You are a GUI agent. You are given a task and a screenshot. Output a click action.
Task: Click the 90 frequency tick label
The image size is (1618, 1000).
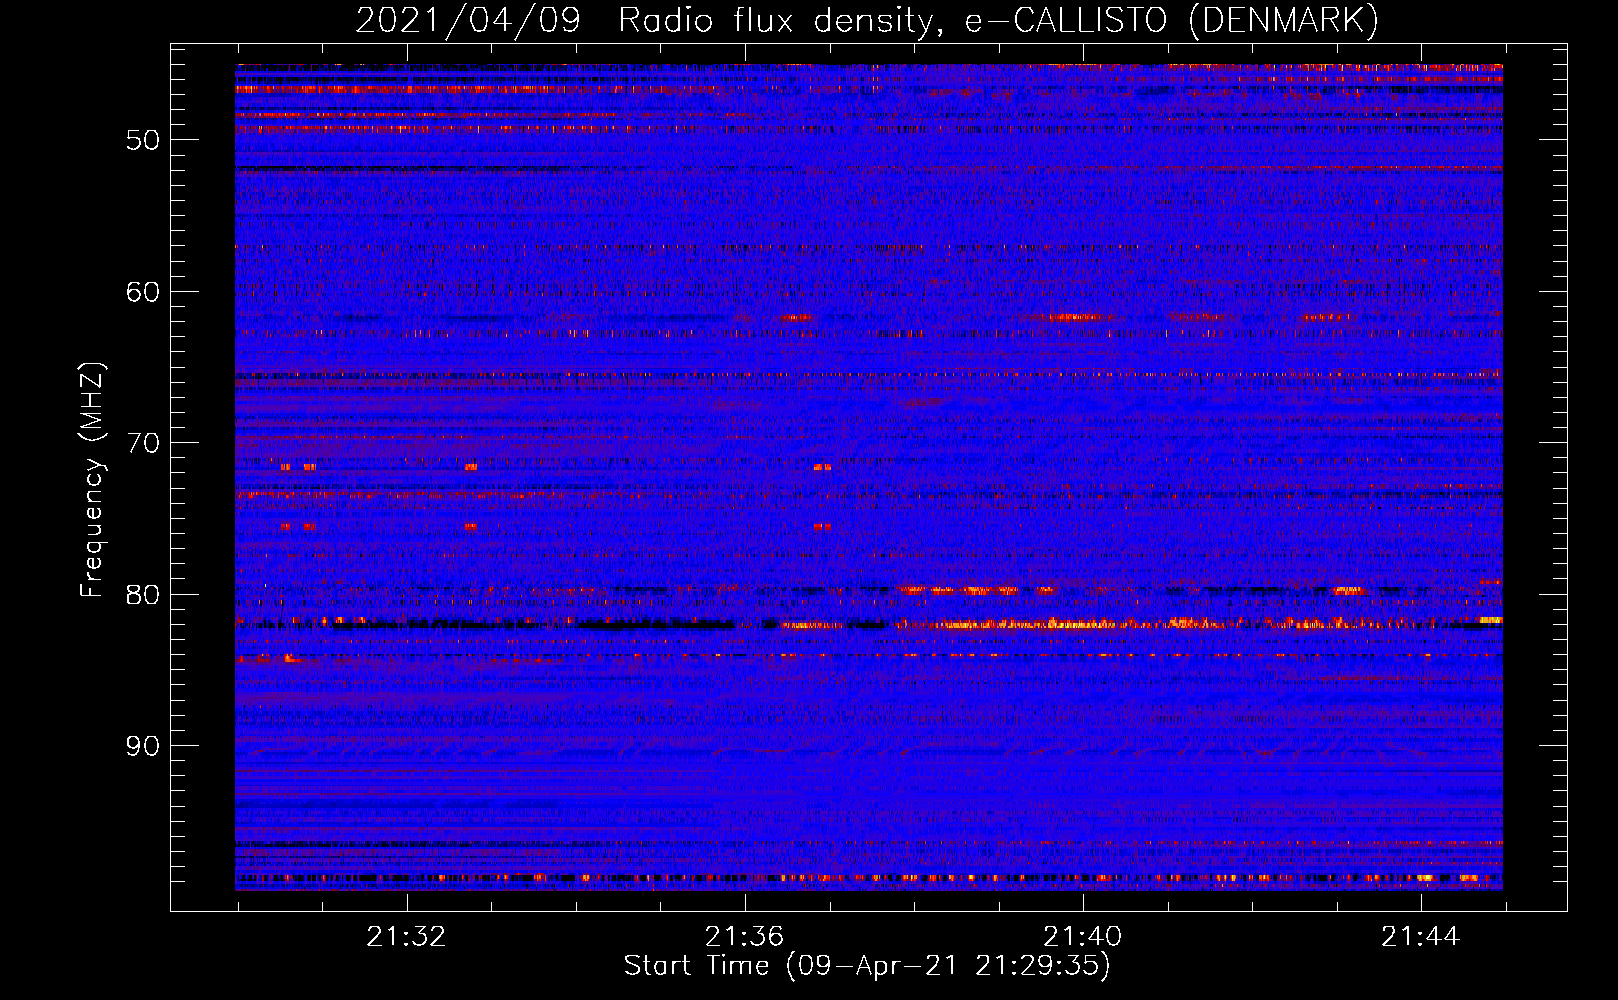coord(143,746)
